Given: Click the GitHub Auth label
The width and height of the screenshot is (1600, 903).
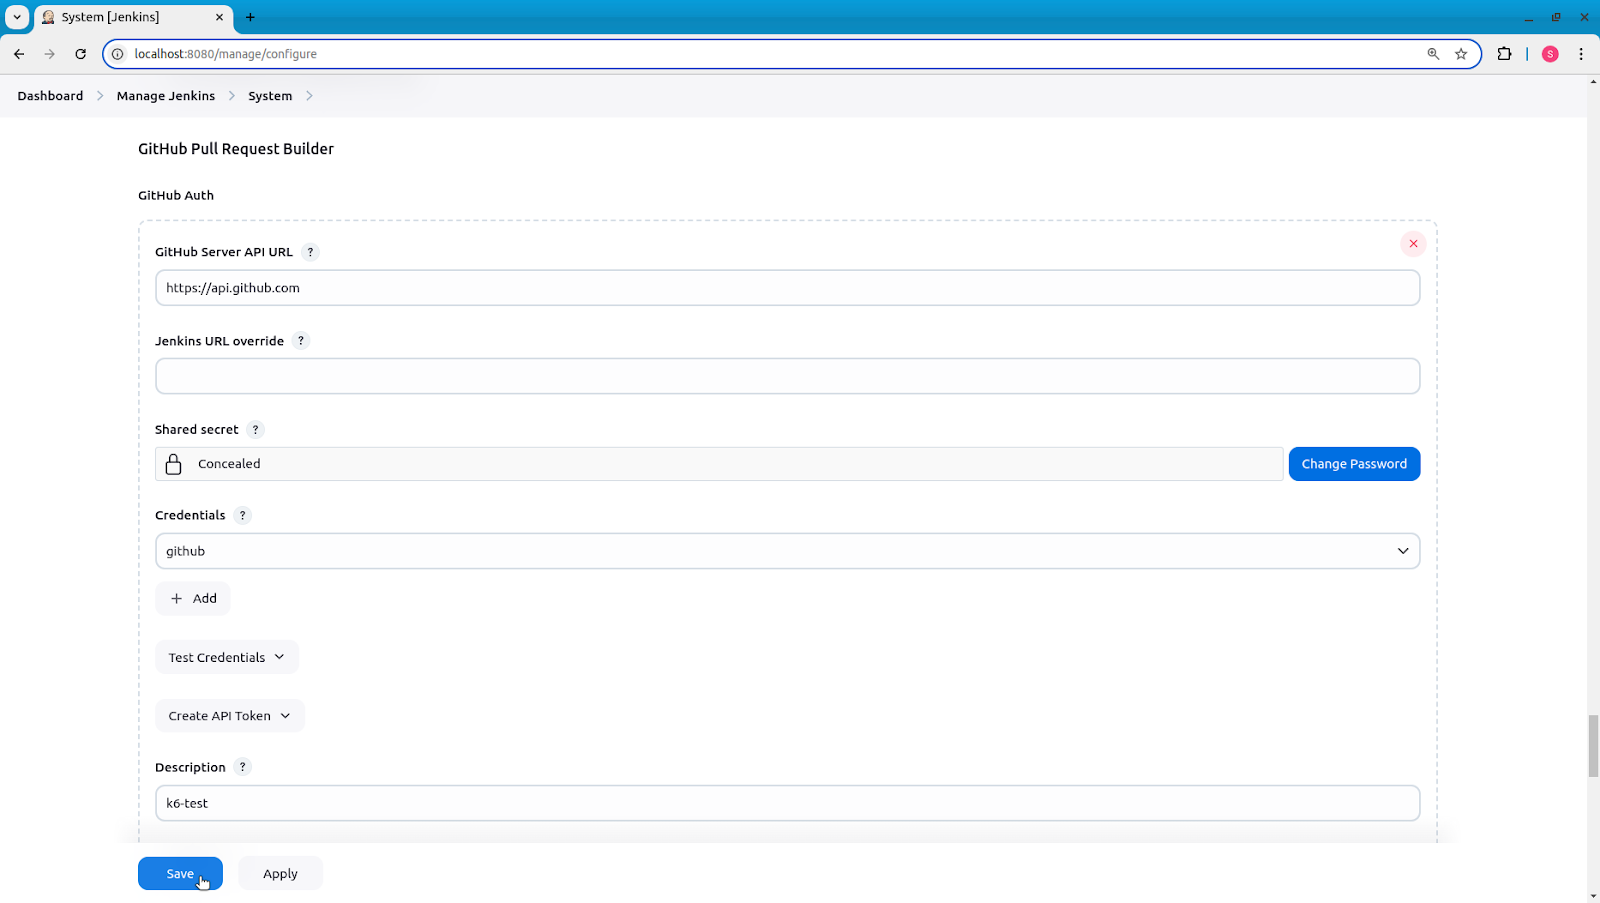Looking at the screenshot, I should tap(176, 195).
